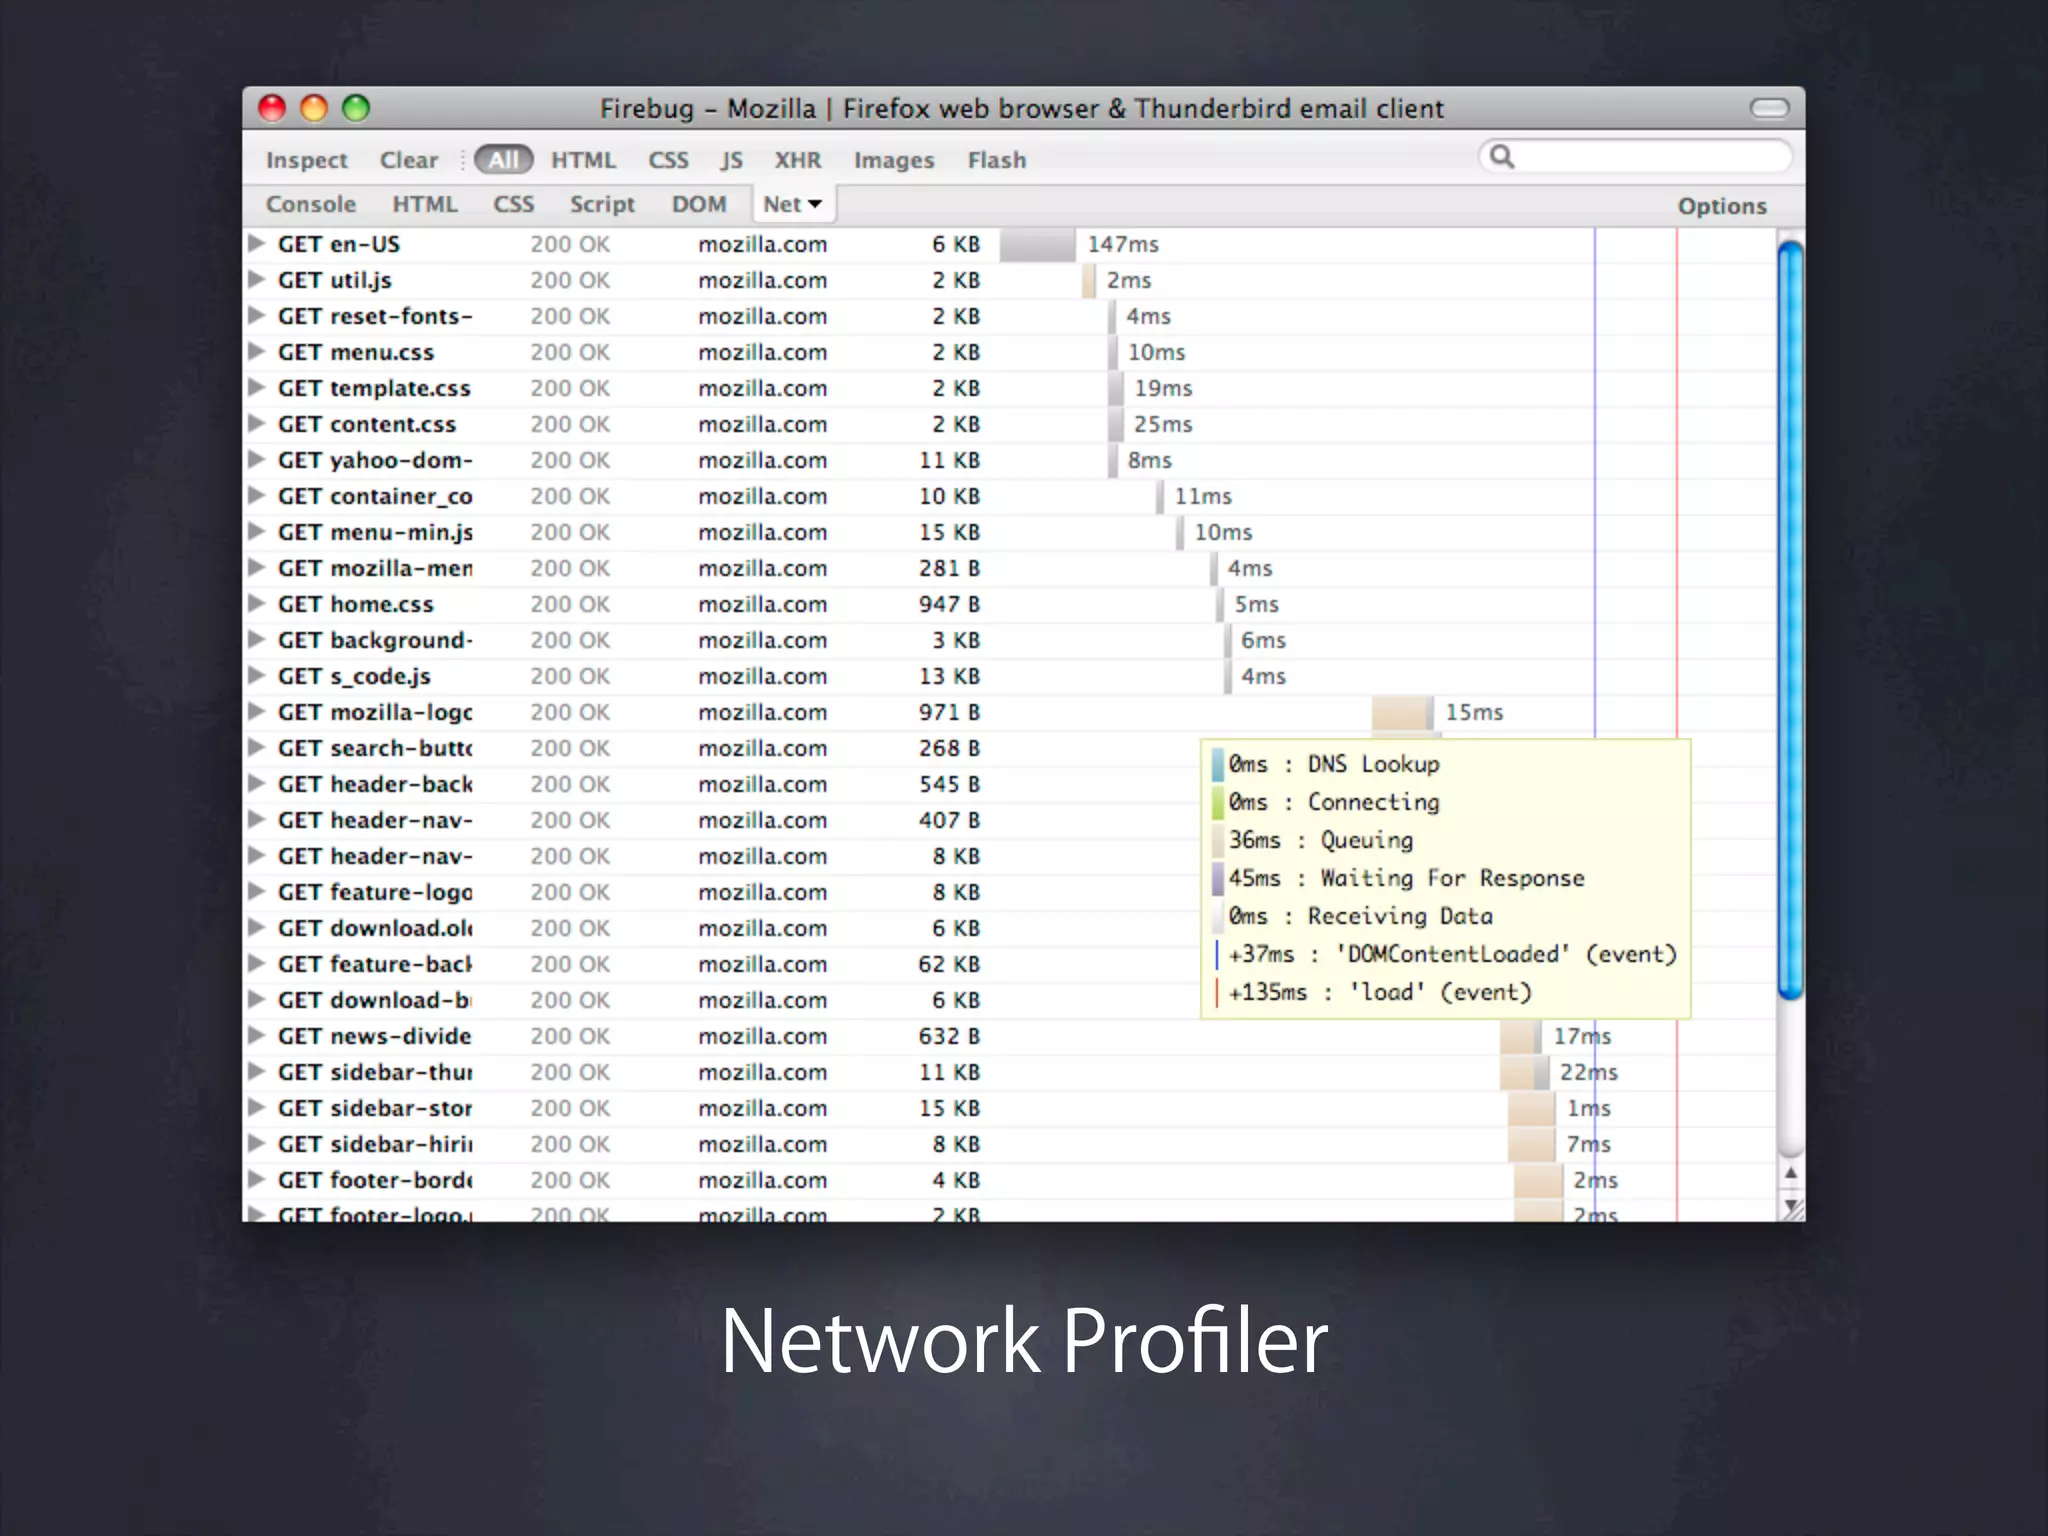The width and height of the screenshot is (2048, 1536).
Task: Click the search magnifier icon
Action: click(x=1502, y=157)
